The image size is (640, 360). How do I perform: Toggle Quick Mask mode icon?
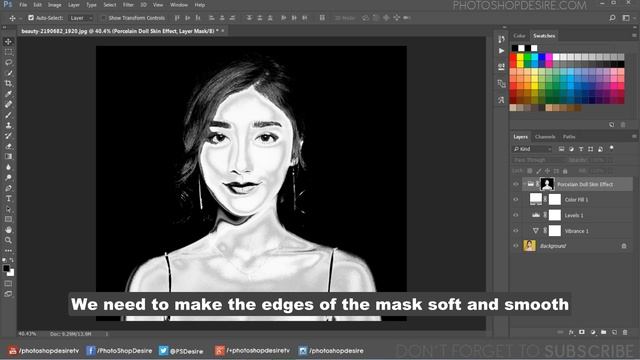[8, 283]
